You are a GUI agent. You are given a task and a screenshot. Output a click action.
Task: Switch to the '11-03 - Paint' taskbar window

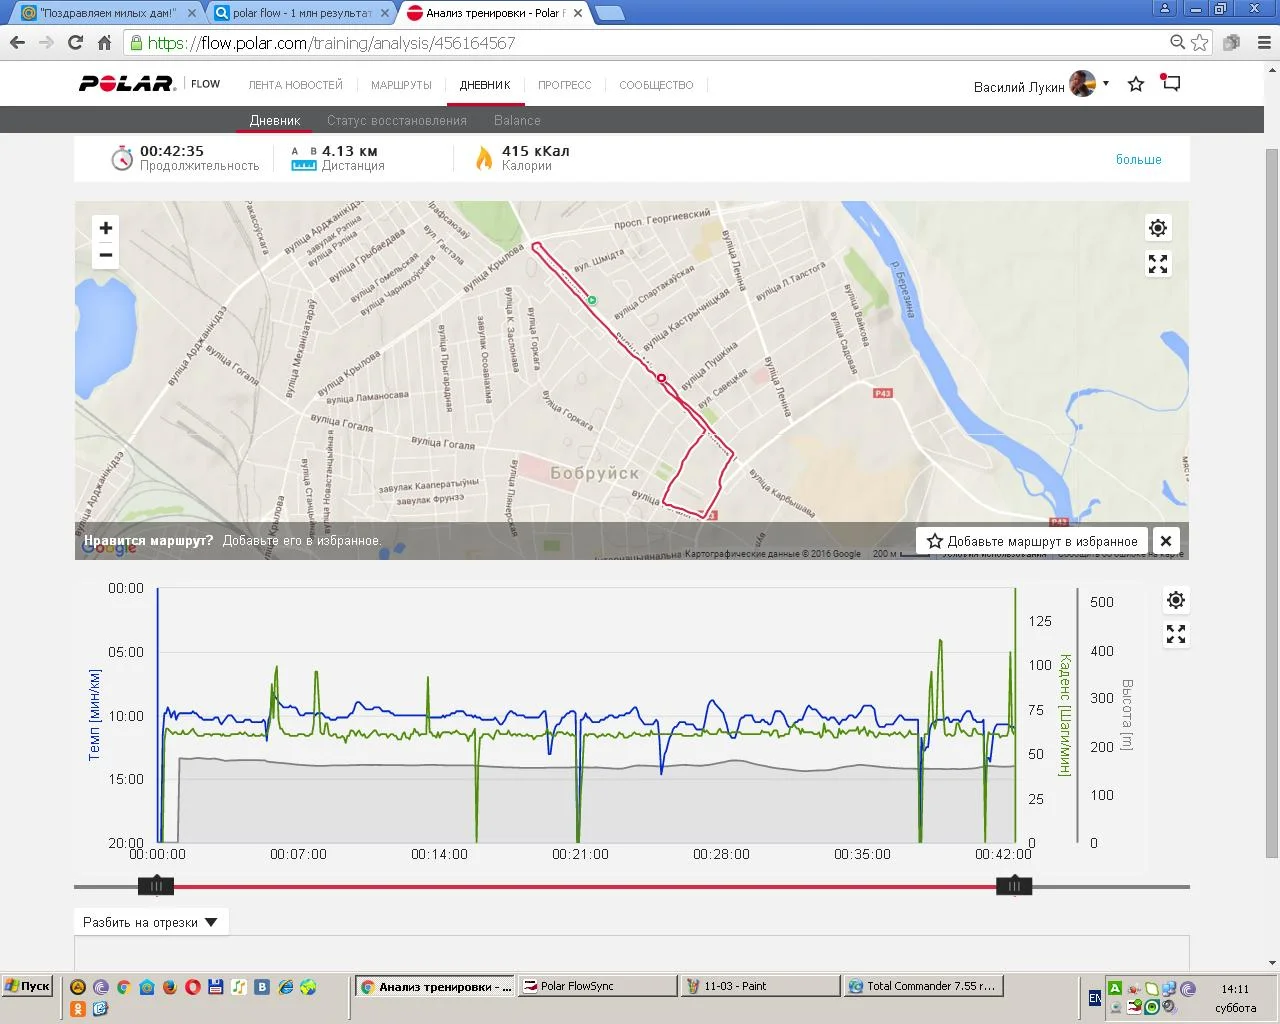tap(761, 986)
